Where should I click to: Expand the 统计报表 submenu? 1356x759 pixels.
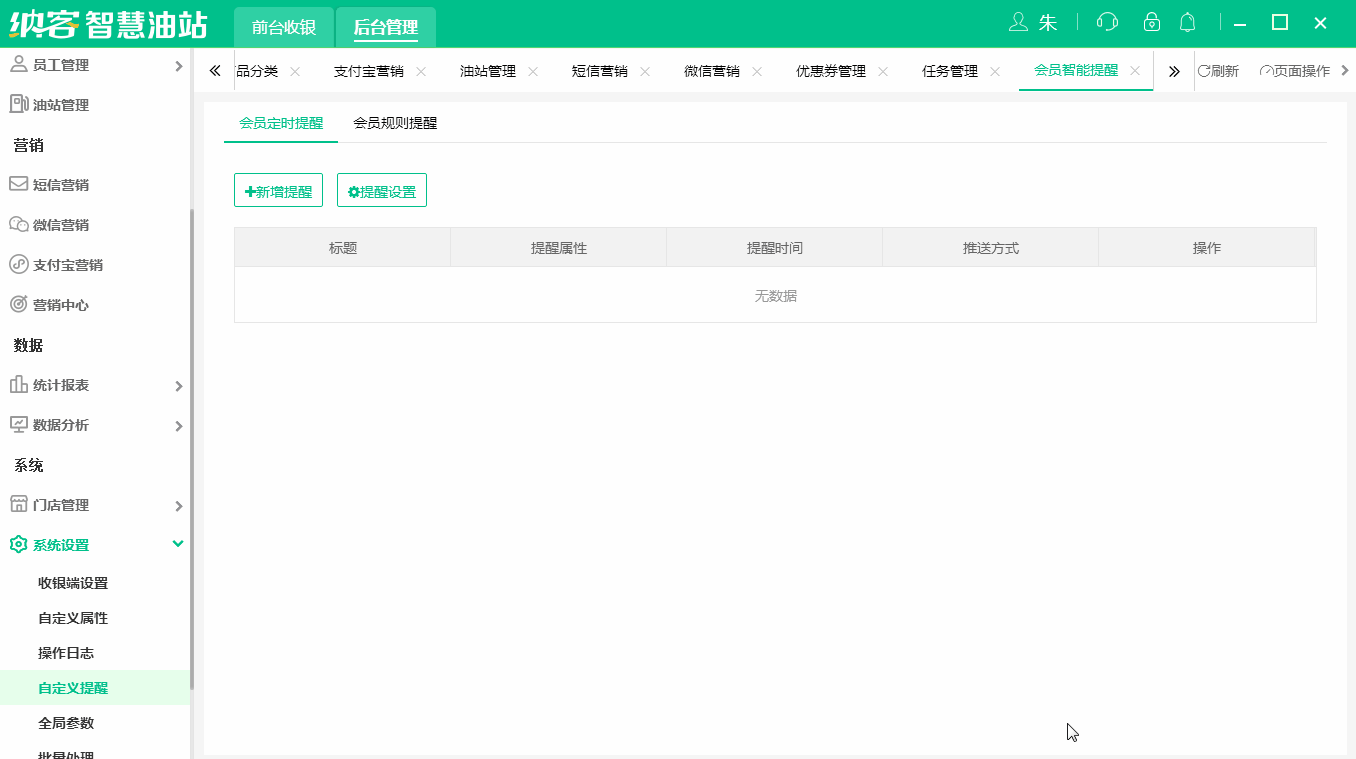[179, 384]
